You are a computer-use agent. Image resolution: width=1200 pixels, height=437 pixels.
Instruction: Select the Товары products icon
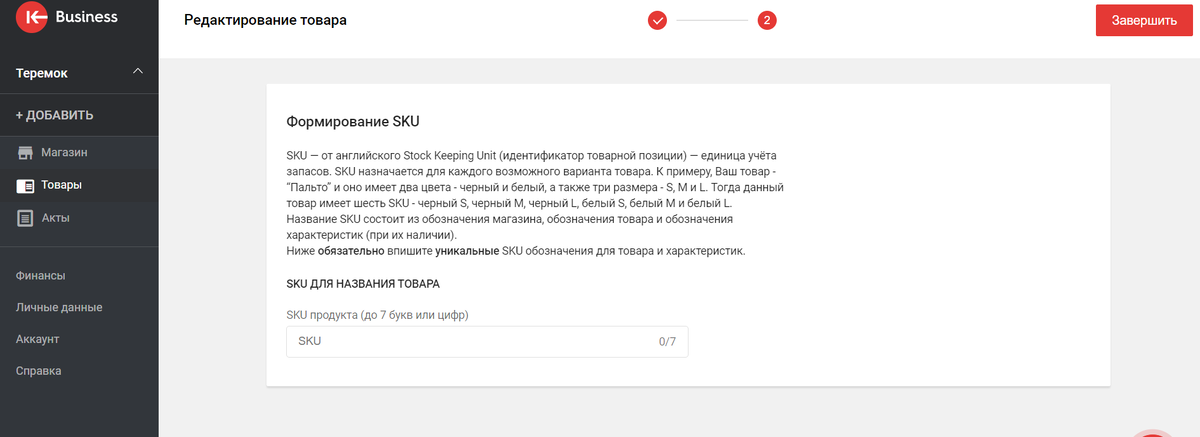[25, 186]
